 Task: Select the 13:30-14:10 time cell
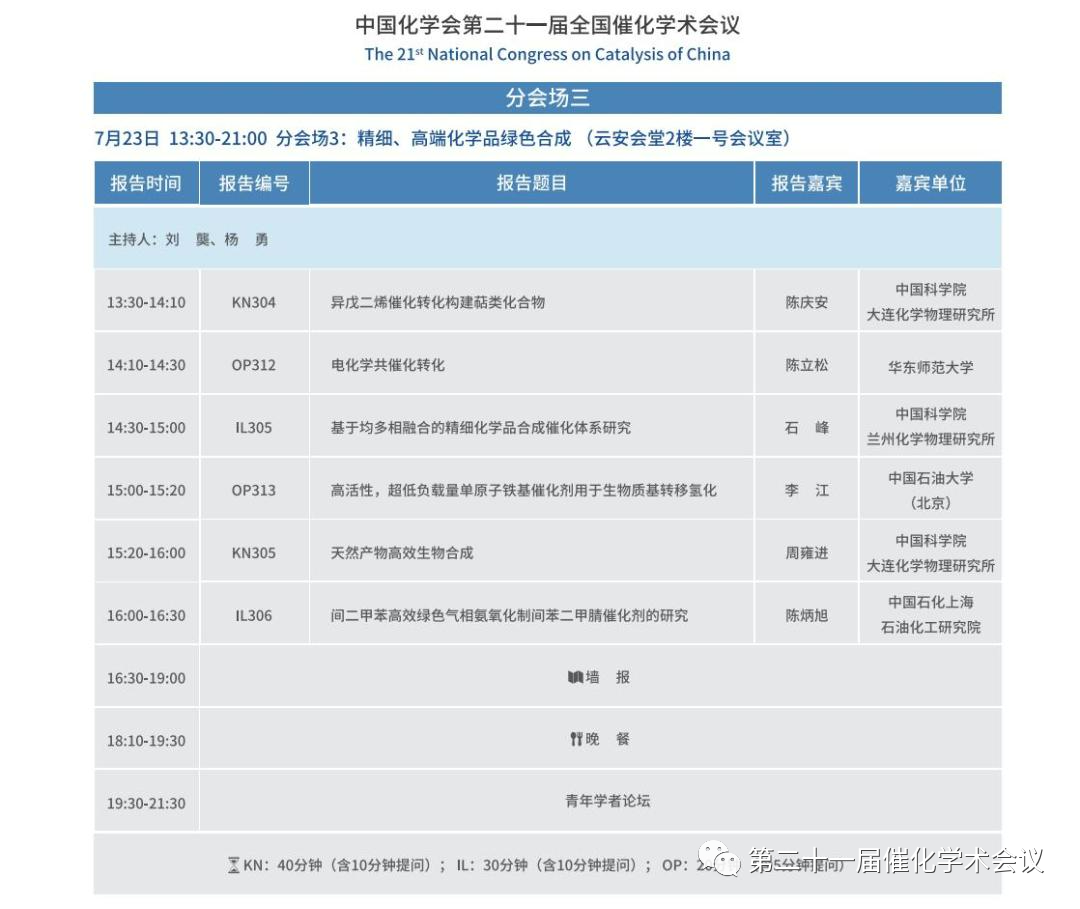coord(146,302)
